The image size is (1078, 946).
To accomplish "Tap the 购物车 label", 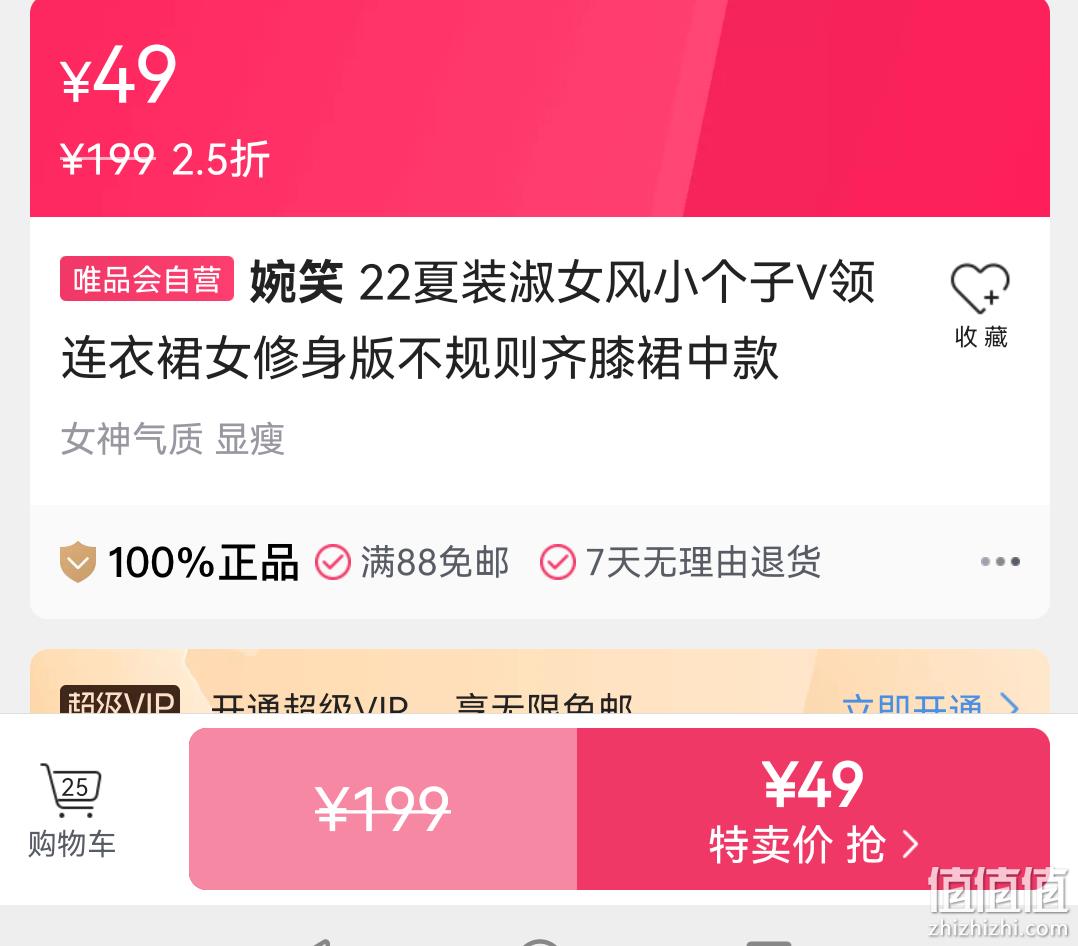I will click(x=72, y=844).
